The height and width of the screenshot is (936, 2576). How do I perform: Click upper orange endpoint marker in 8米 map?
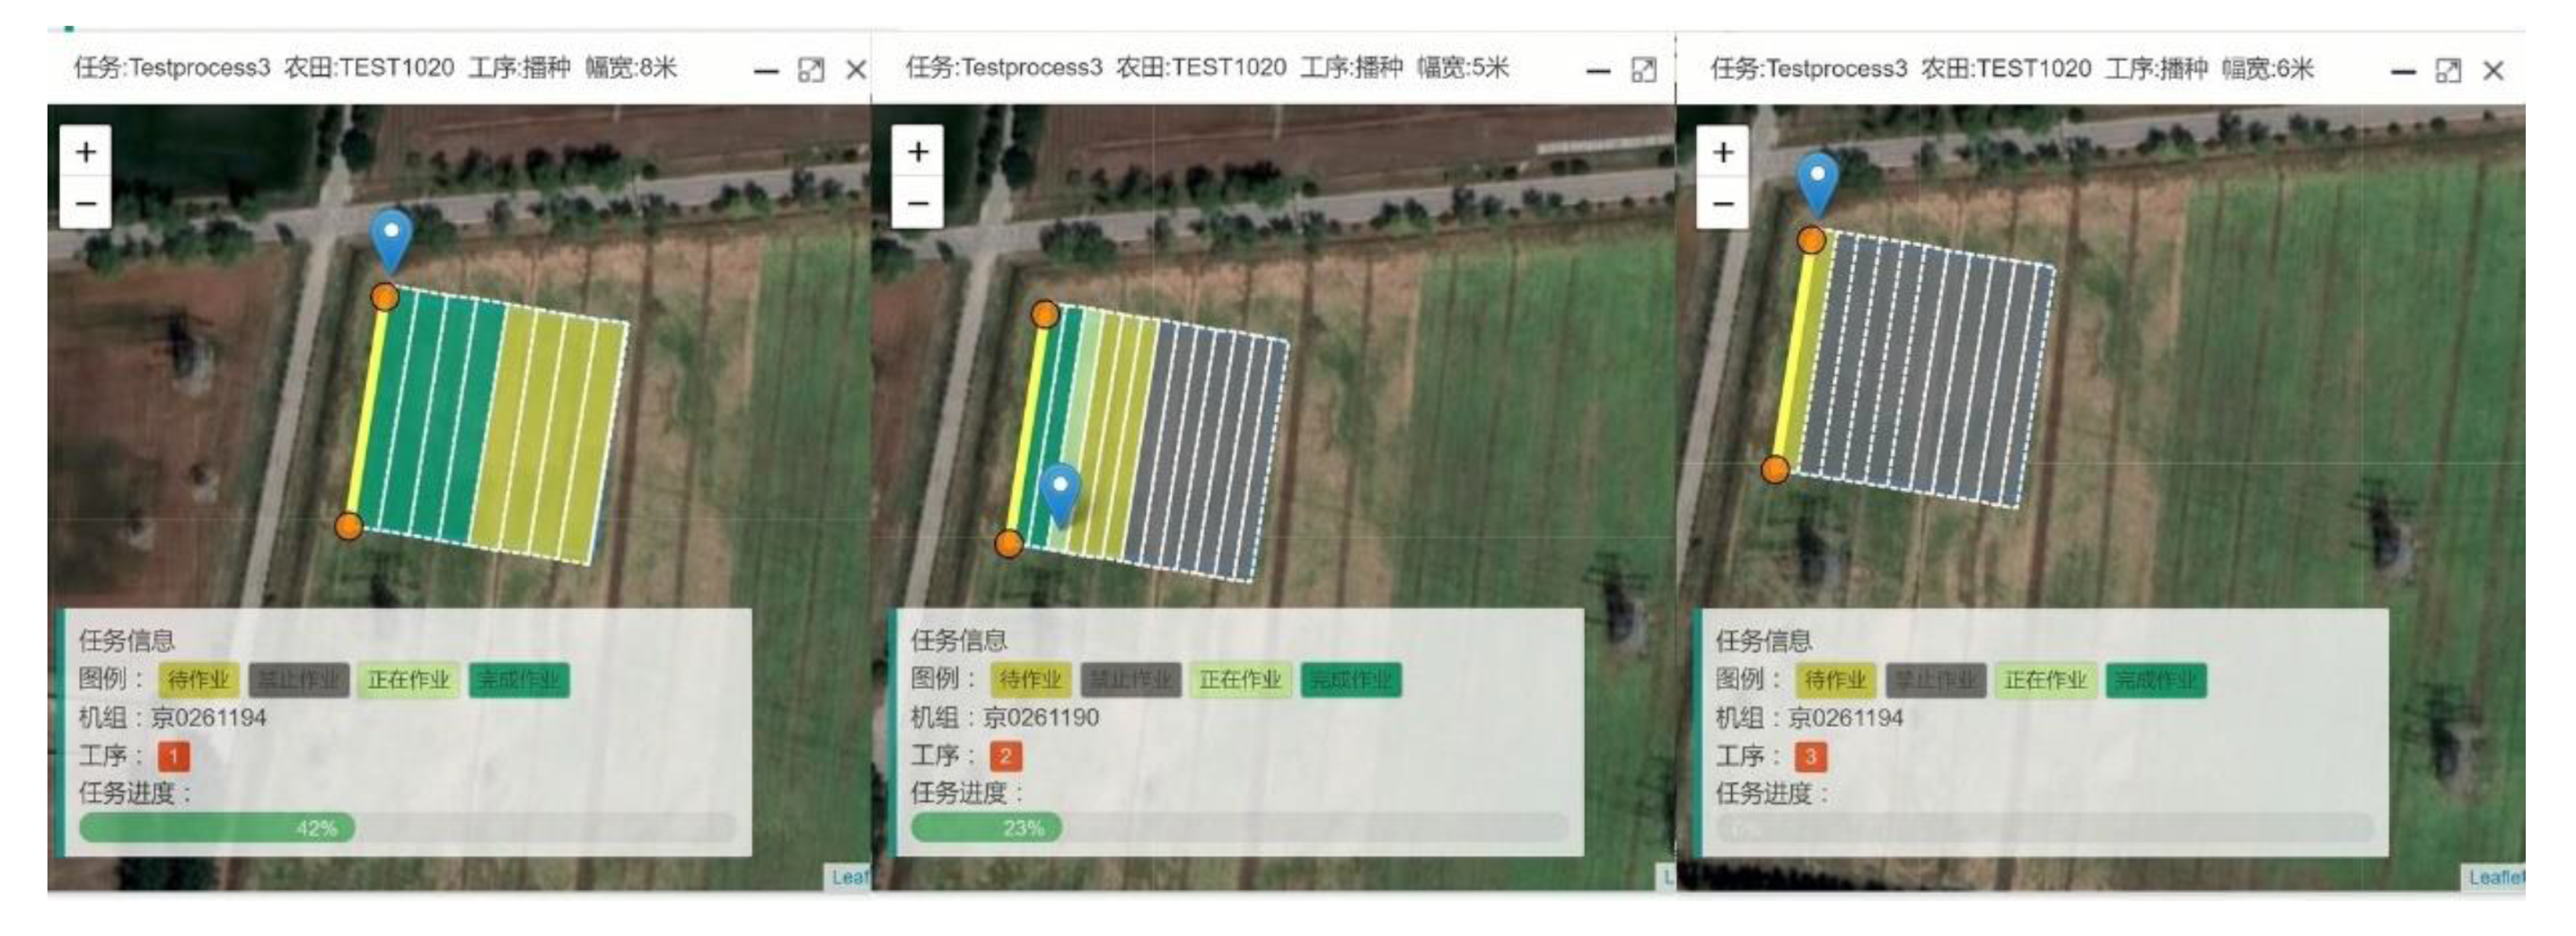385,297
